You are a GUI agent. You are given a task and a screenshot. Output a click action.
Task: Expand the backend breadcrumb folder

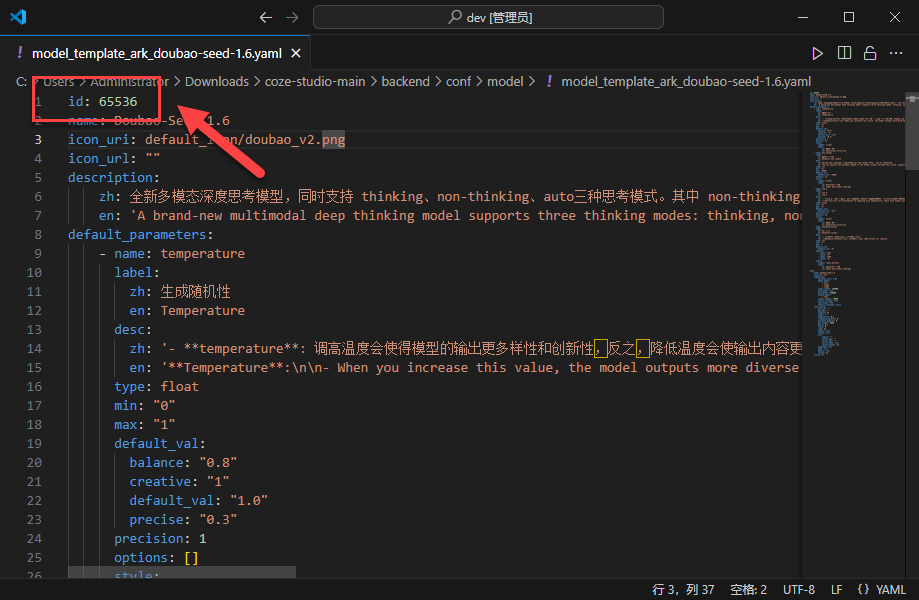[x=405, y=81]
